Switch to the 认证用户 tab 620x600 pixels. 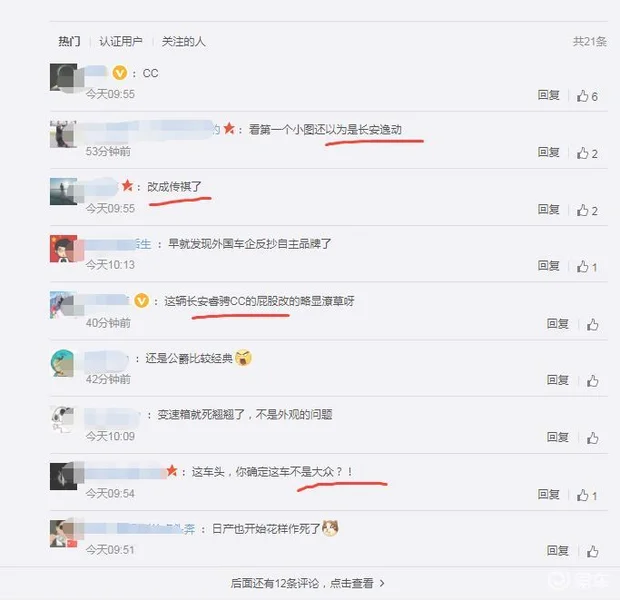pyautogui.click(x=121, y=41)
